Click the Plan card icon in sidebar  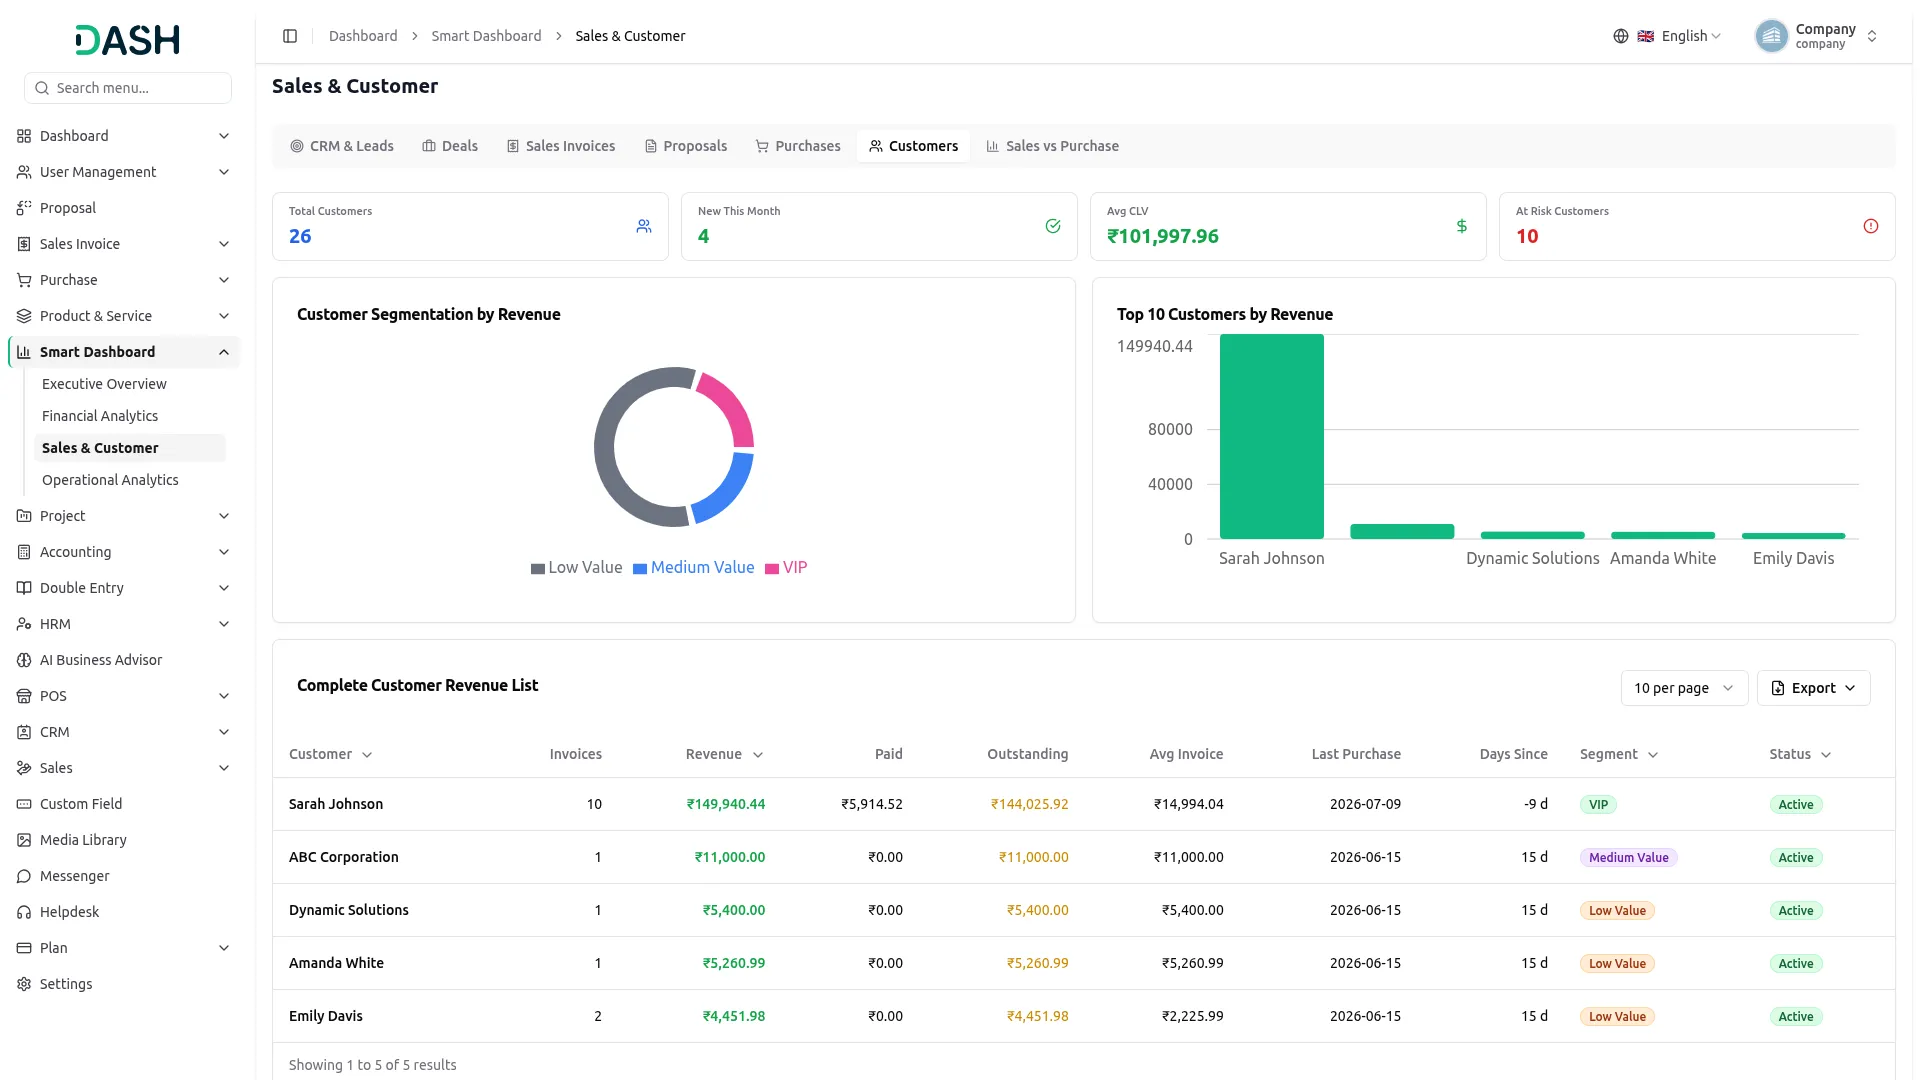(24, 948)
